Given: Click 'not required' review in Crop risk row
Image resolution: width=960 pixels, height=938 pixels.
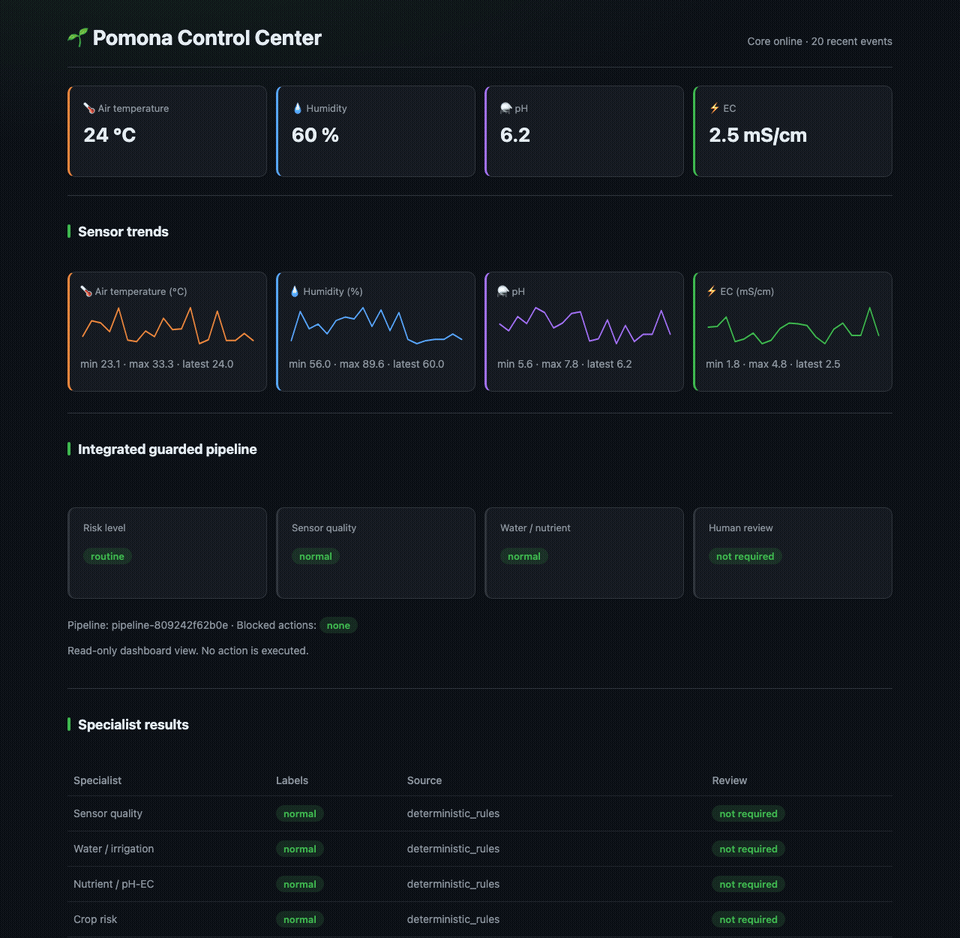Looking at the screenshot, I should click(748, 920).
